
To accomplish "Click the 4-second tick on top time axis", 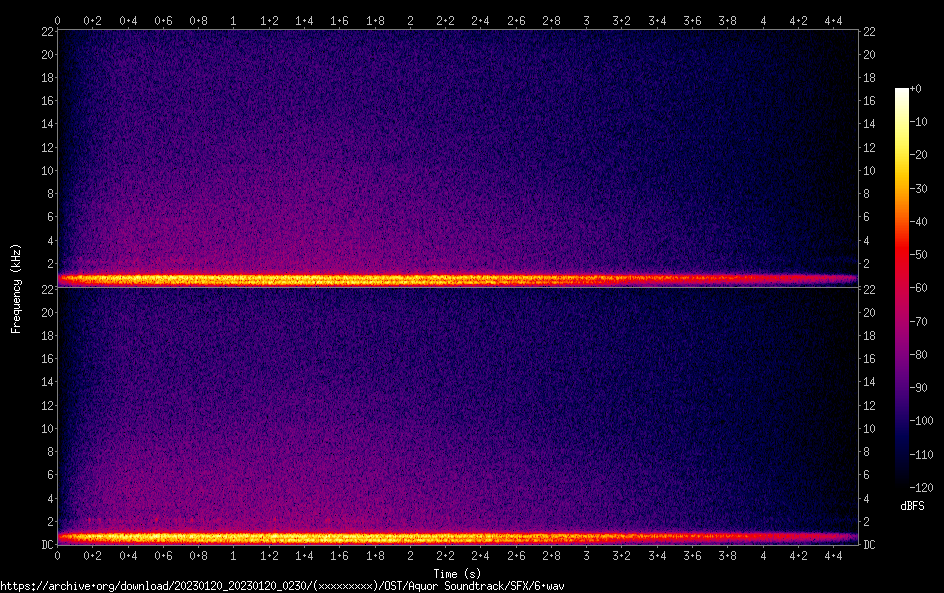I will tap(763, 19).
